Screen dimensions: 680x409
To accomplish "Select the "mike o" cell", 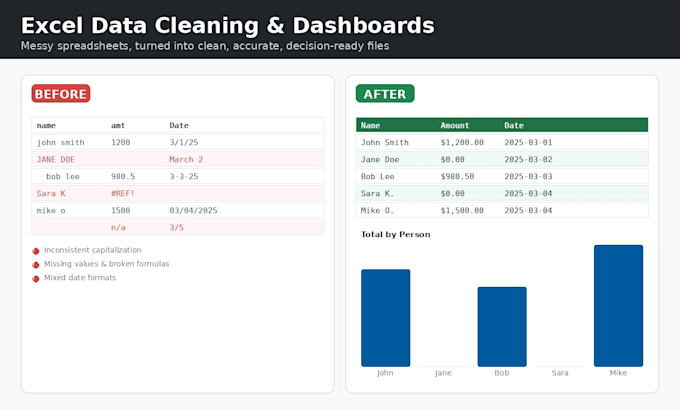I will click(51, 210).
